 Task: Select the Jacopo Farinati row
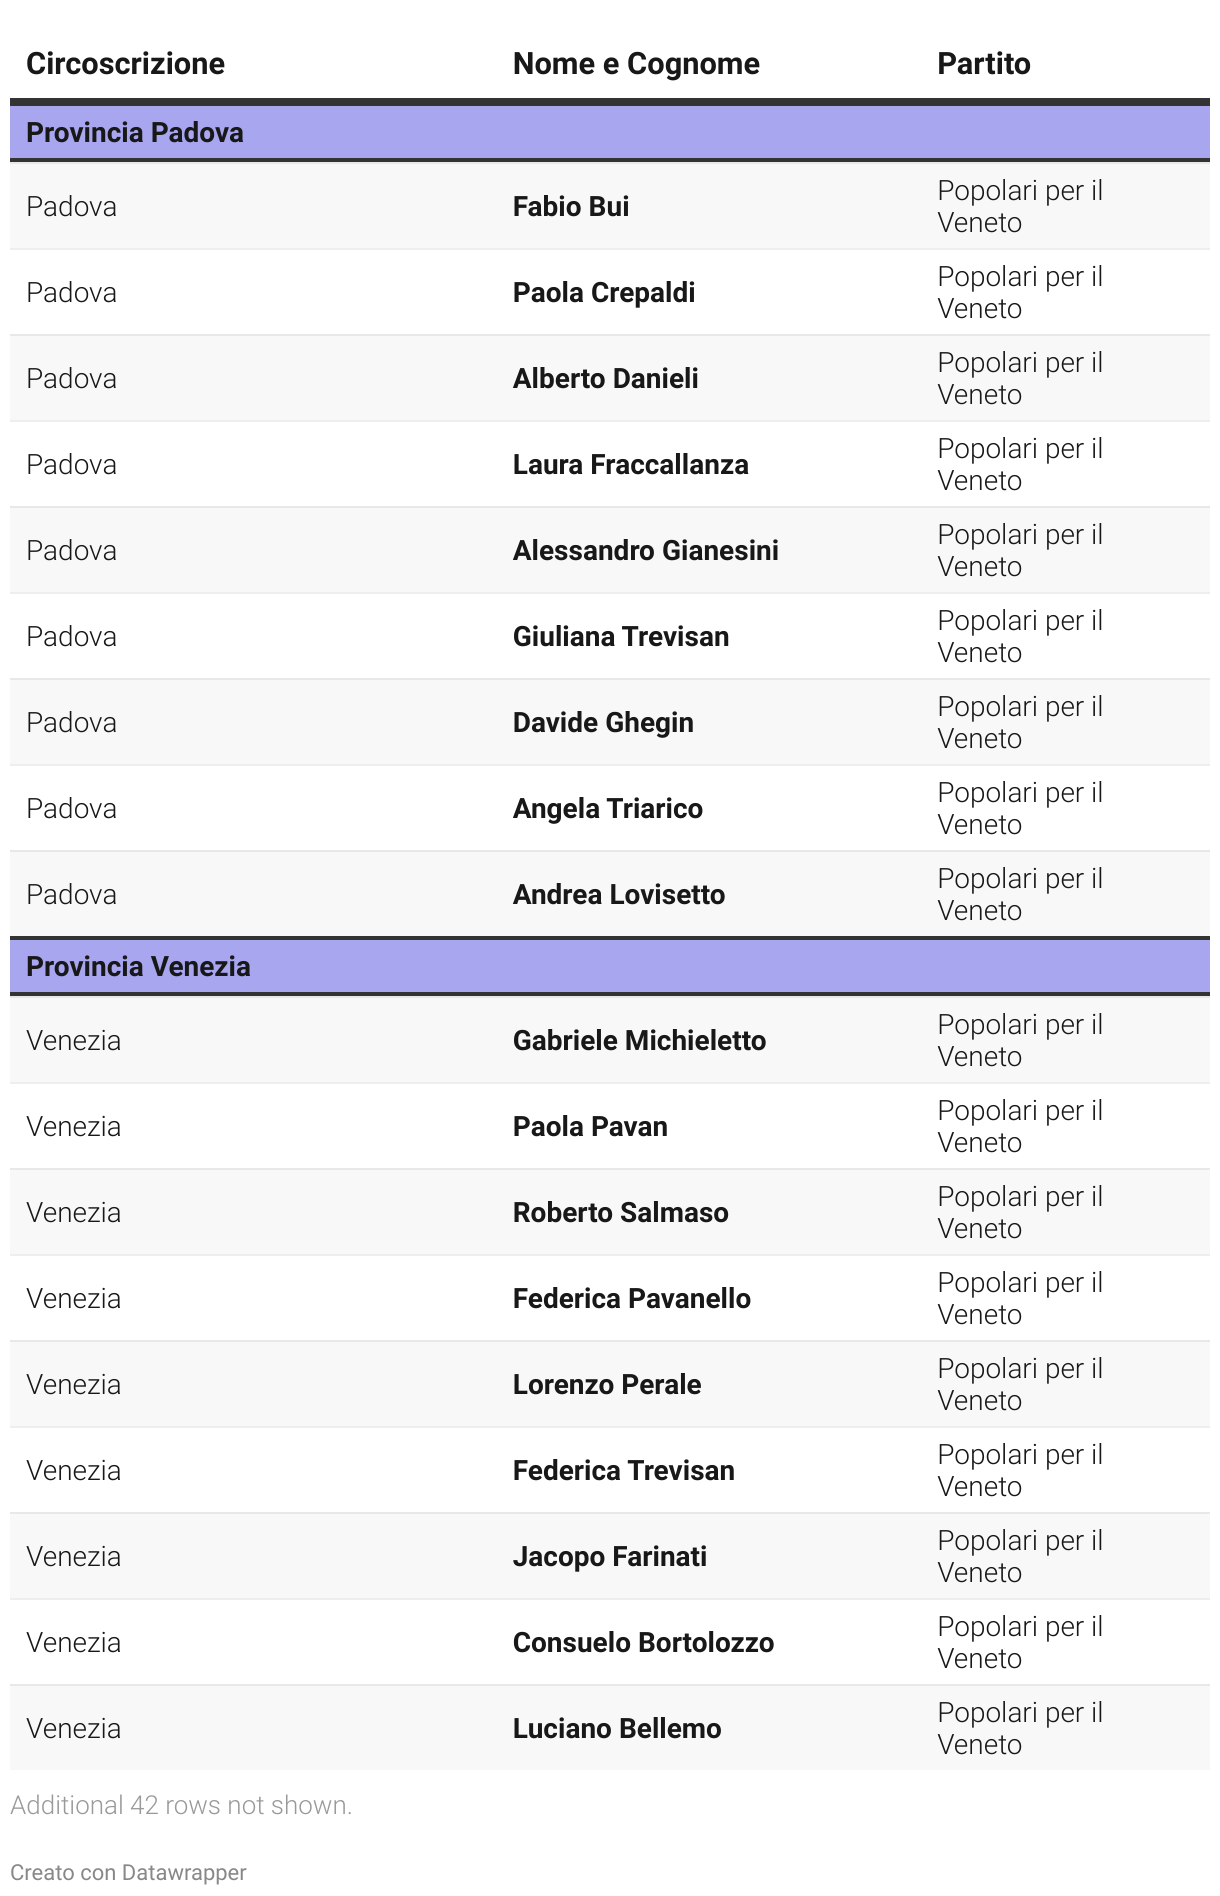[x=610, y=1557]
